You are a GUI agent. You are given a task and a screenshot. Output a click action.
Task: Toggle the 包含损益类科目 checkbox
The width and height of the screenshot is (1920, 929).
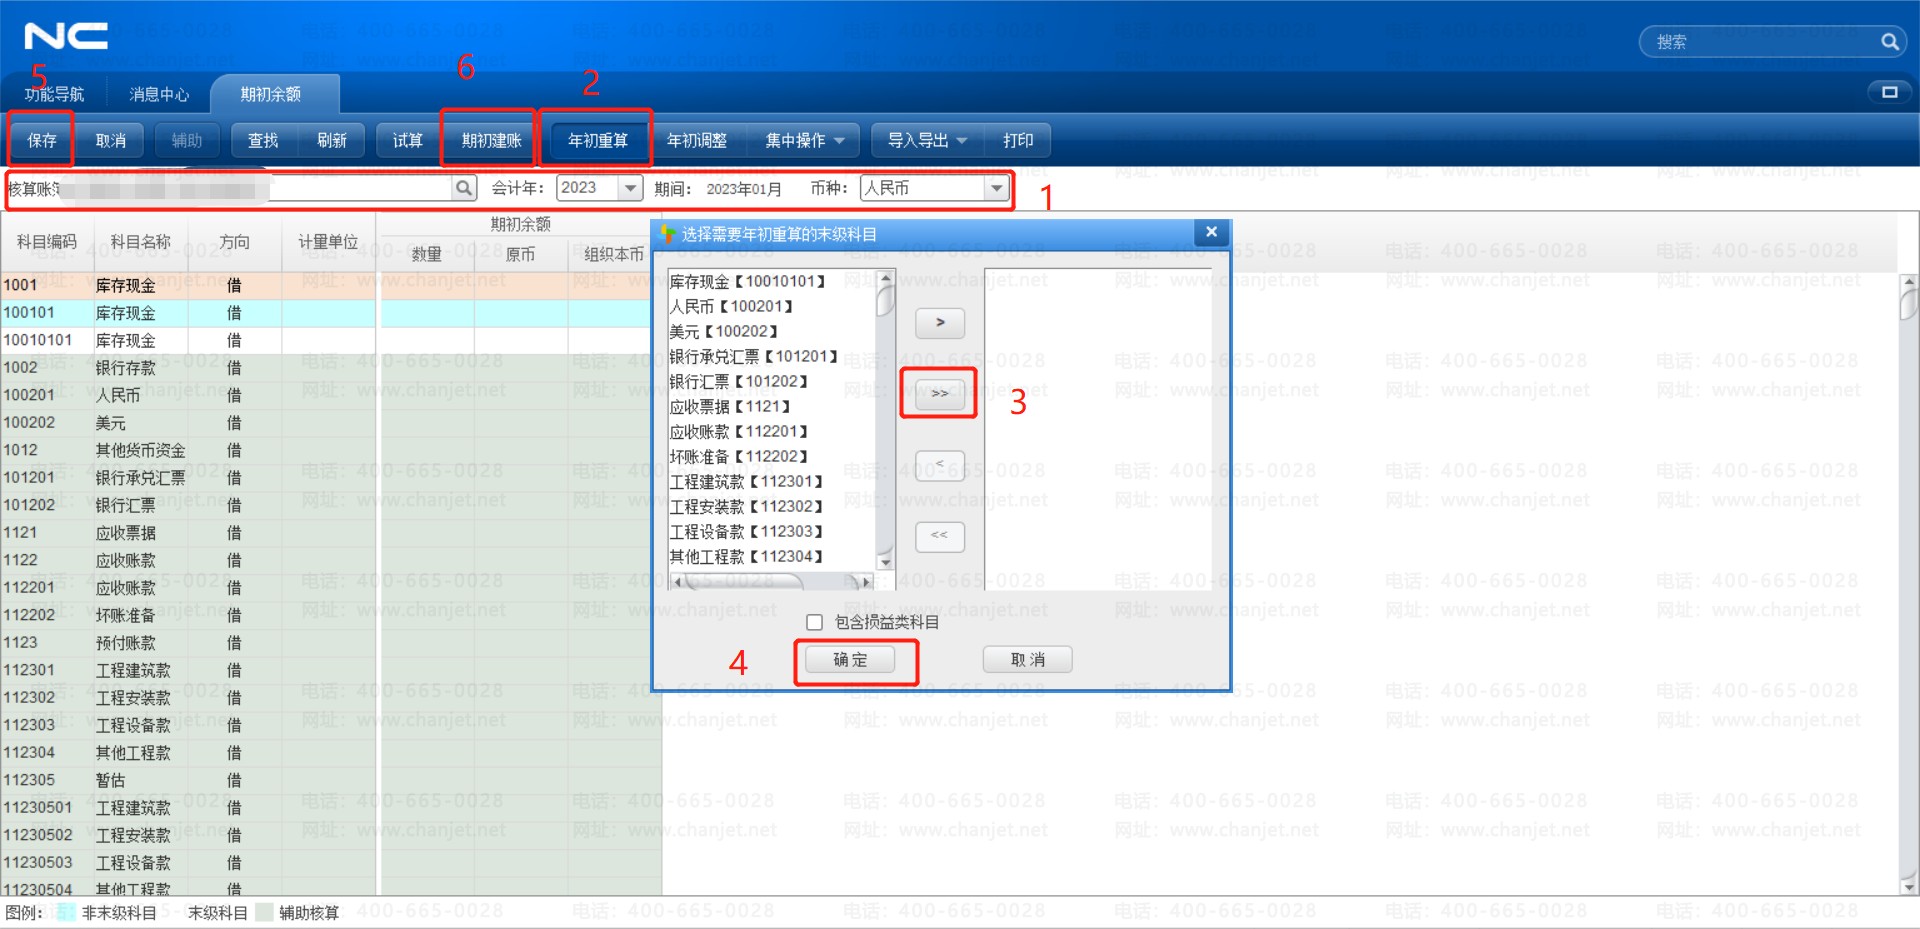(815, 622)
